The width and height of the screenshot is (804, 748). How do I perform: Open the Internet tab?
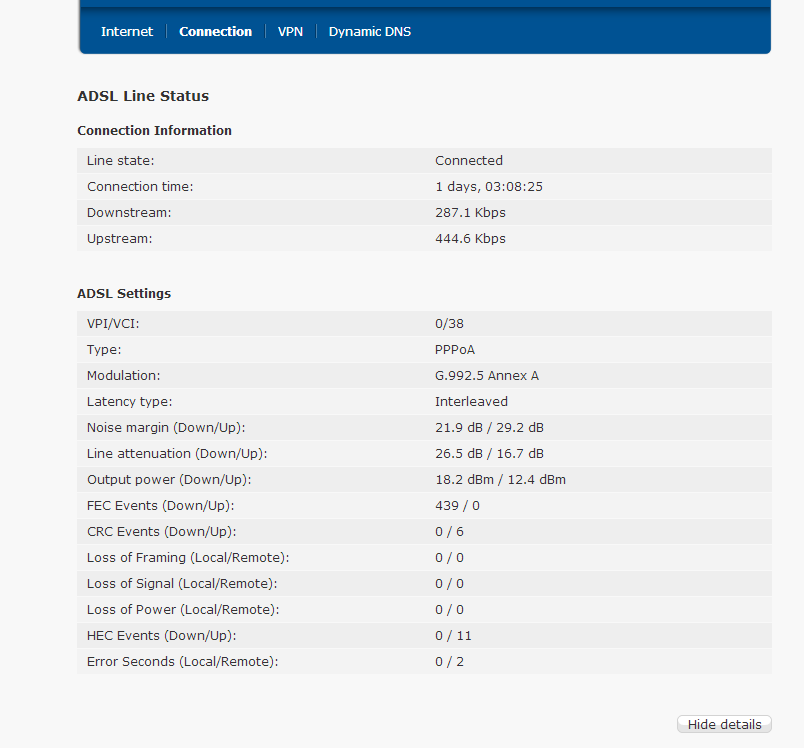[127, 32]
